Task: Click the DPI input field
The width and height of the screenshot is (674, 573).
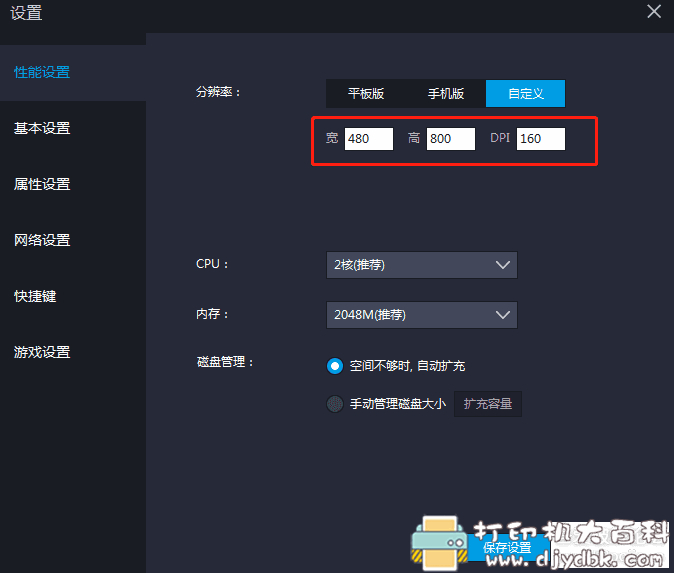Action: [541, 139]
